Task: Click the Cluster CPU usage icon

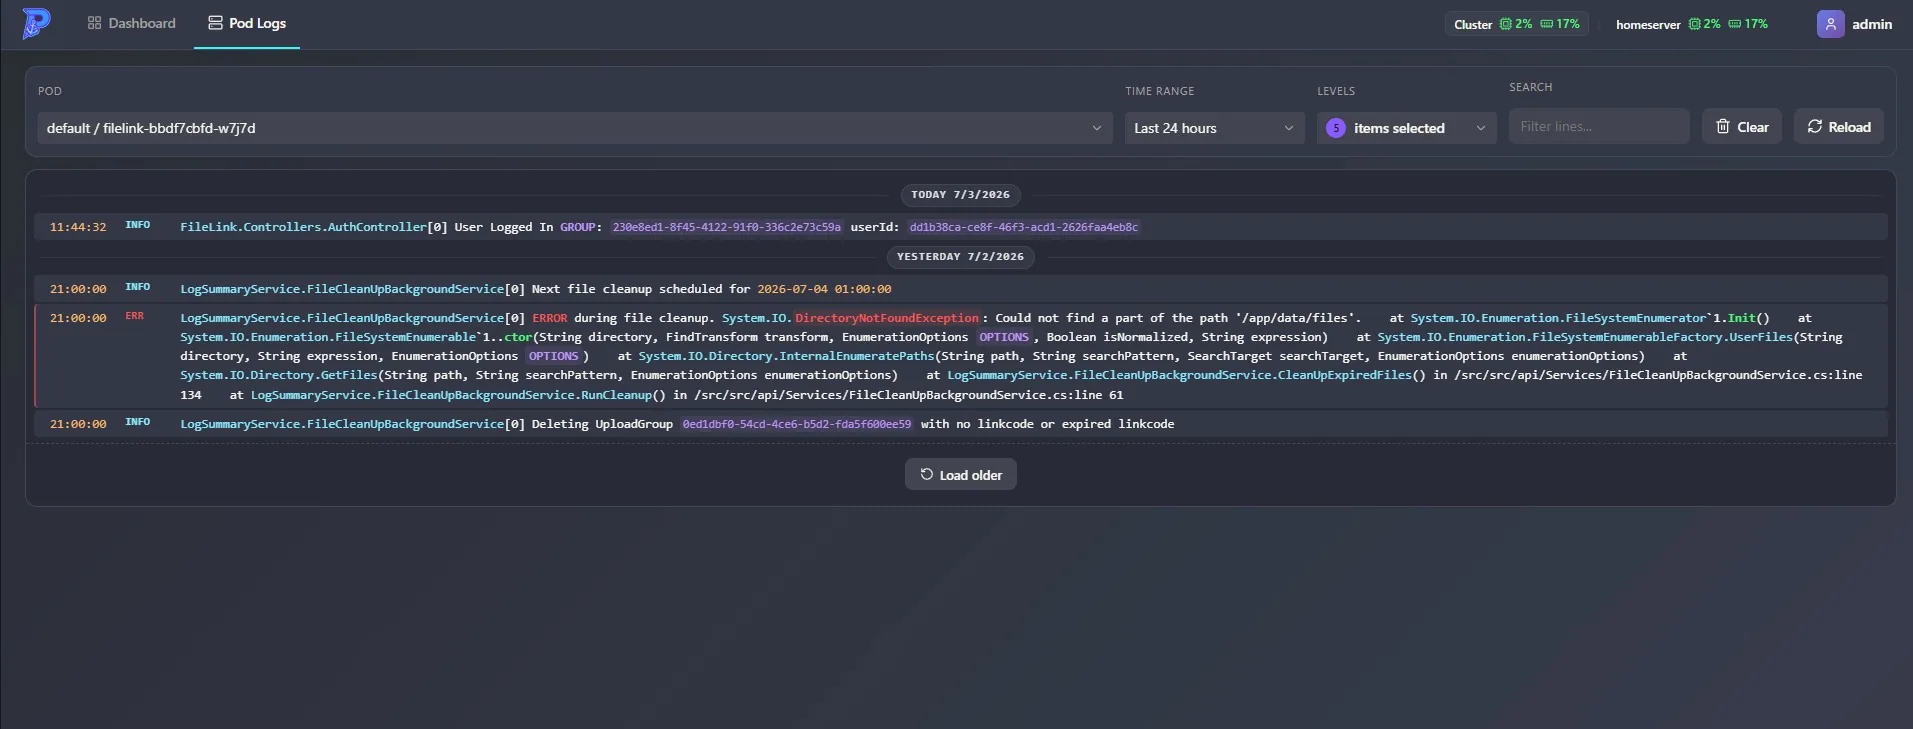Action: tap(1505, 24)
